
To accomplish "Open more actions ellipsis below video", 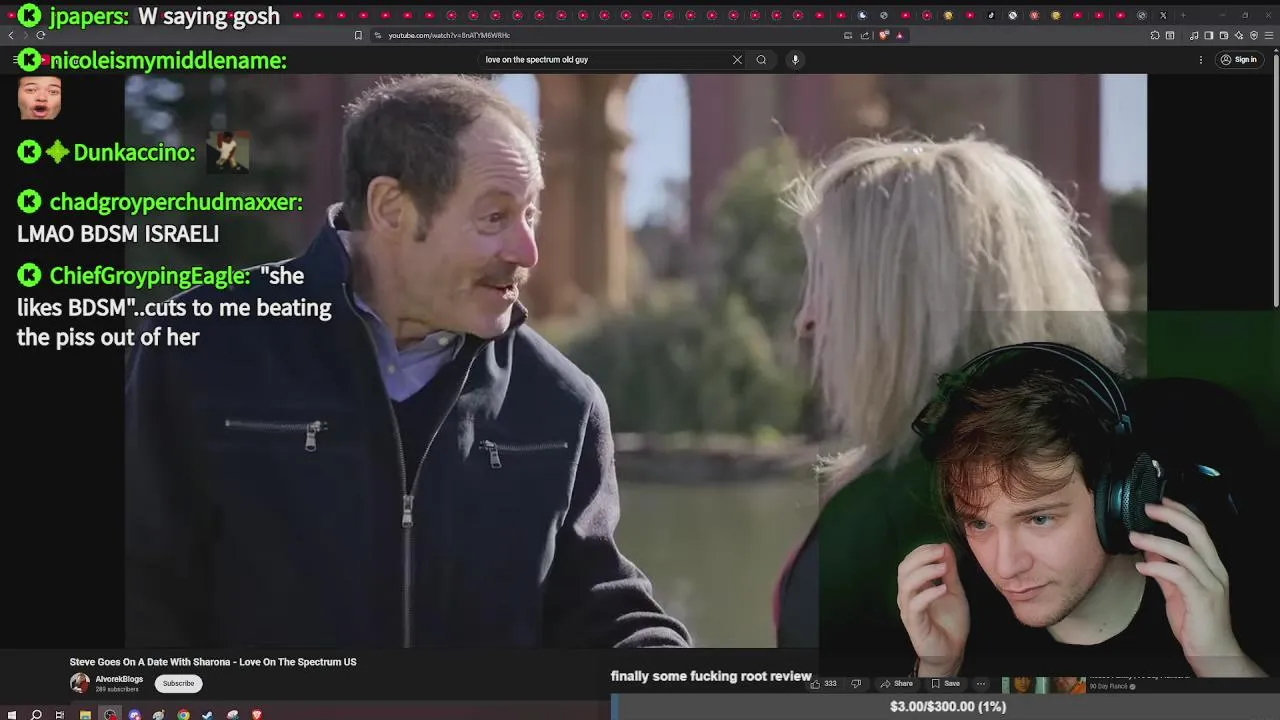I will click(980, 684).
